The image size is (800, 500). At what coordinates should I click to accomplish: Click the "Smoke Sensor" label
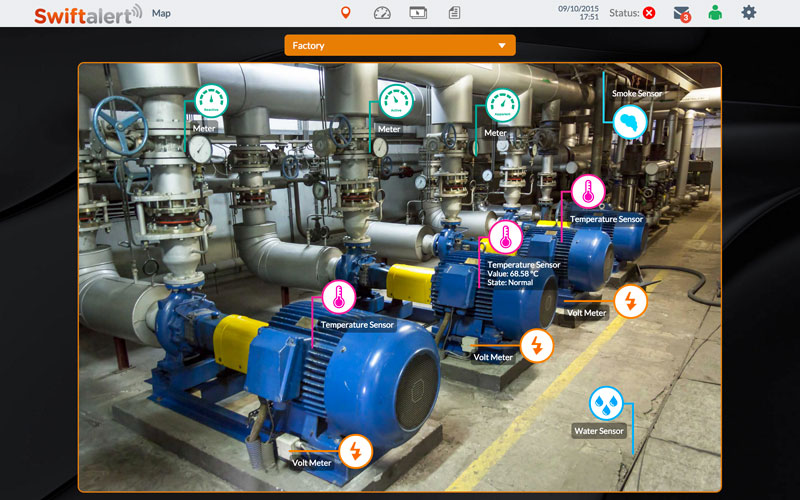pyautogui.click(x=637, y=93)
